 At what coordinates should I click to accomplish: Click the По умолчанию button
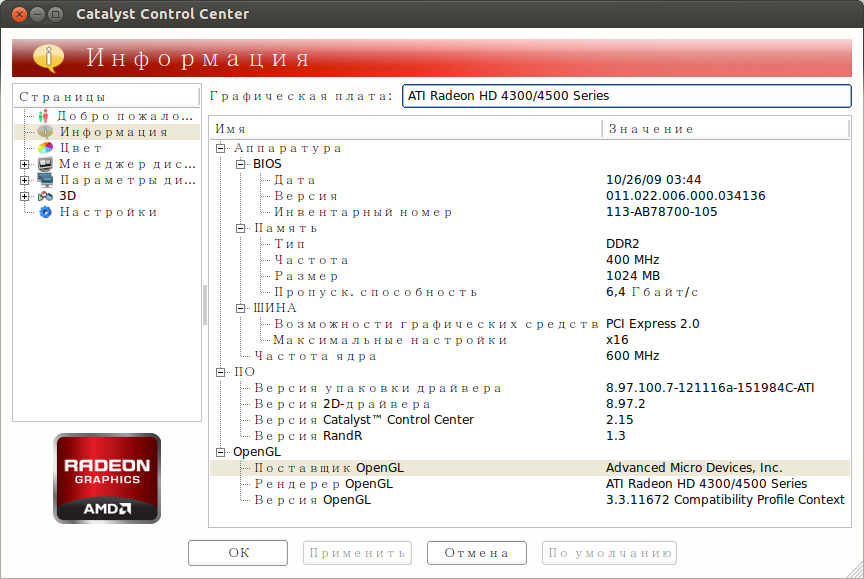click(x=609, y=553)
